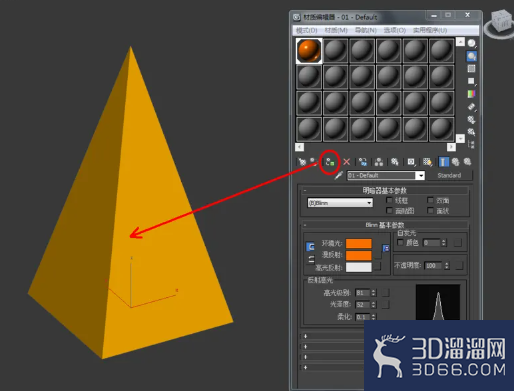Open Material ID Channel flyout icon

point(411,162)
